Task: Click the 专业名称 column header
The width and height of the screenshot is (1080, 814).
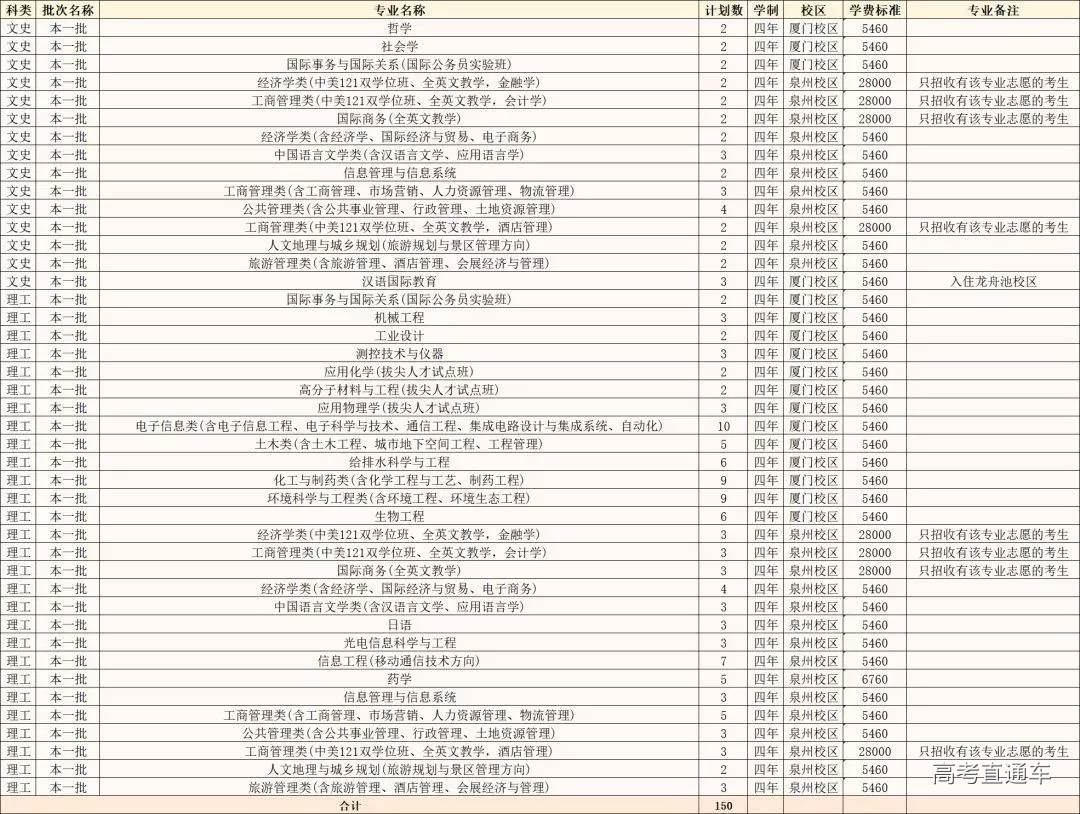Action: click(x=399, y=10)
